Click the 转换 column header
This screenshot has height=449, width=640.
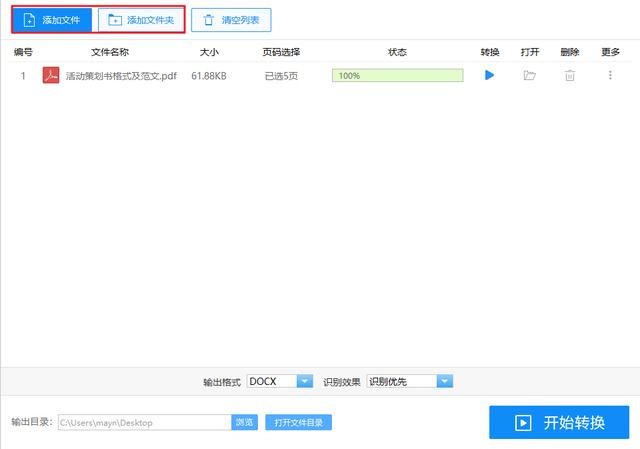(490, 52)
